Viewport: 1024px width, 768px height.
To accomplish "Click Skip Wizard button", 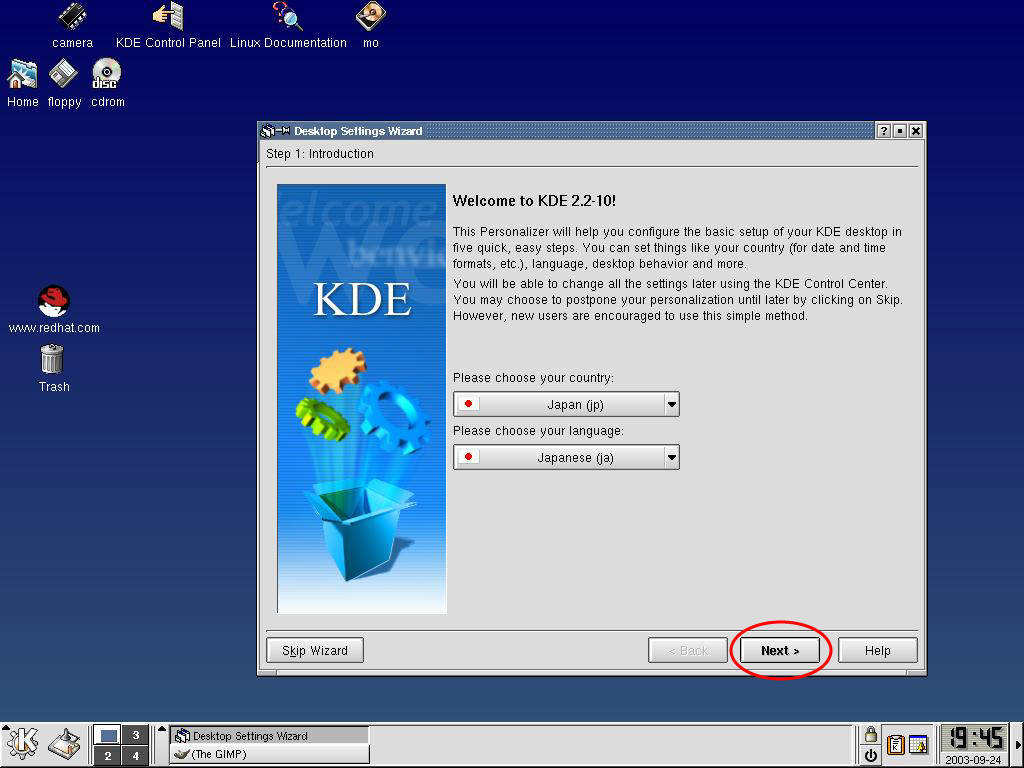I will (x=315, y=650).
